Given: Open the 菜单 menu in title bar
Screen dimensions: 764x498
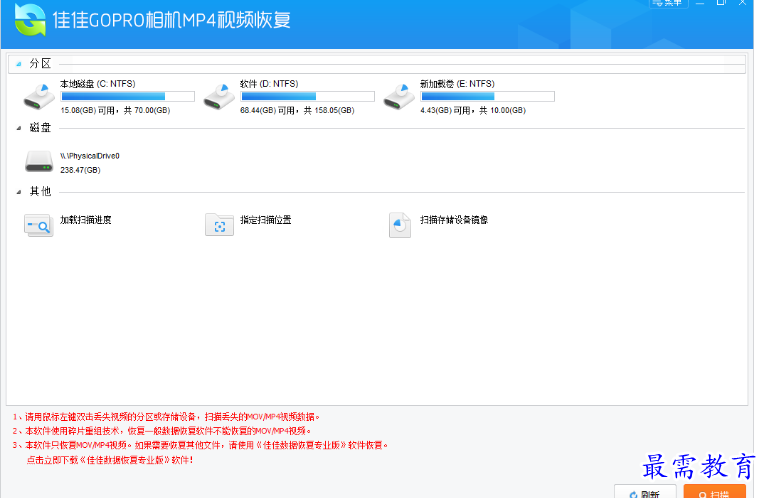Looking at the screenshot, I should (x=667, y=3).
